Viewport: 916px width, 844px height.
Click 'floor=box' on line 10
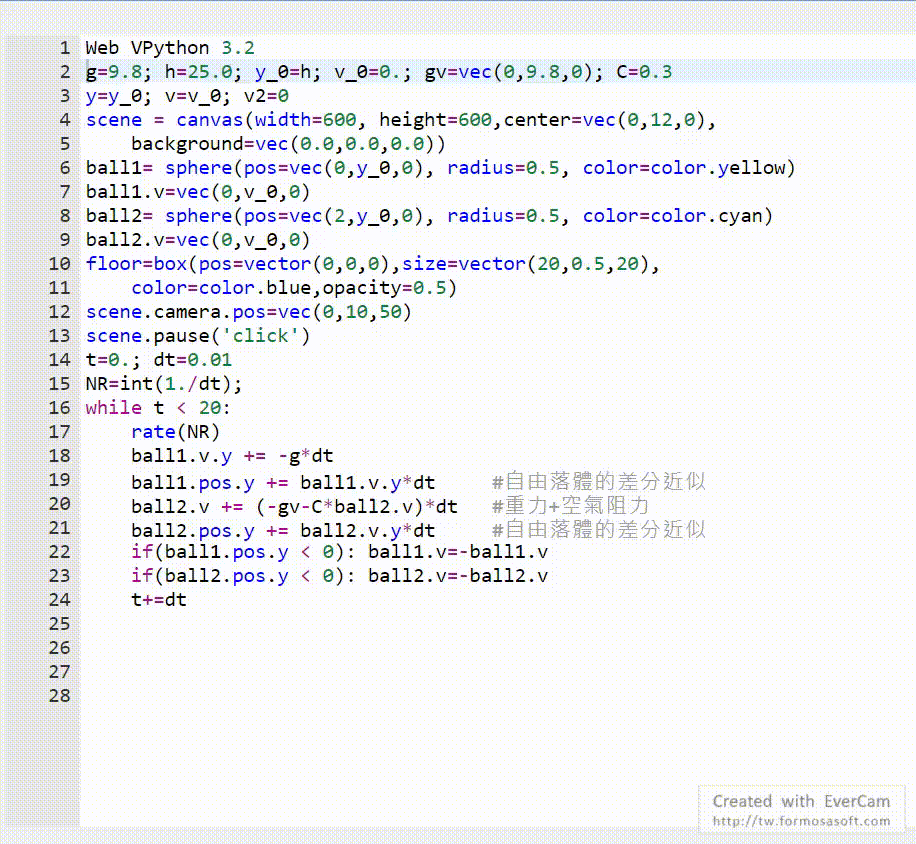pyautogui.click(x=136, y=264)
